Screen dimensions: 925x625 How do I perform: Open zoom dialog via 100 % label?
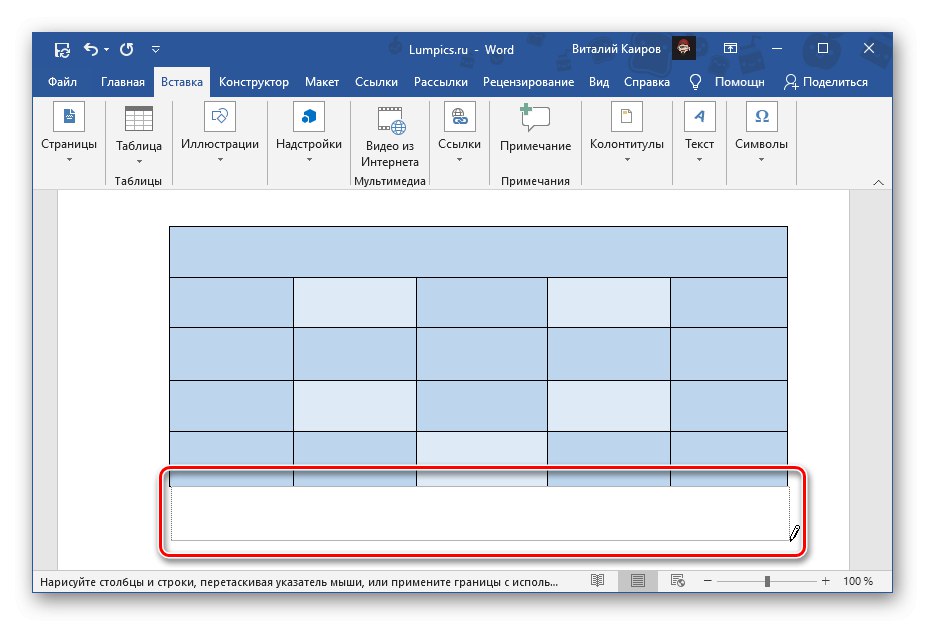(858, 581)
